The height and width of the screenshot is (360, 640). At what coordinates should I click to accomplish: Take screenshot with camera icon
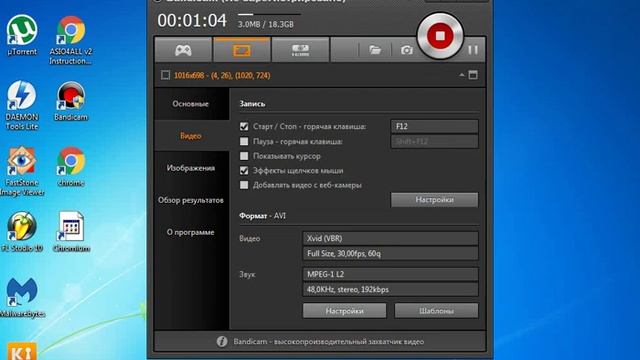[x=407, y=50]
